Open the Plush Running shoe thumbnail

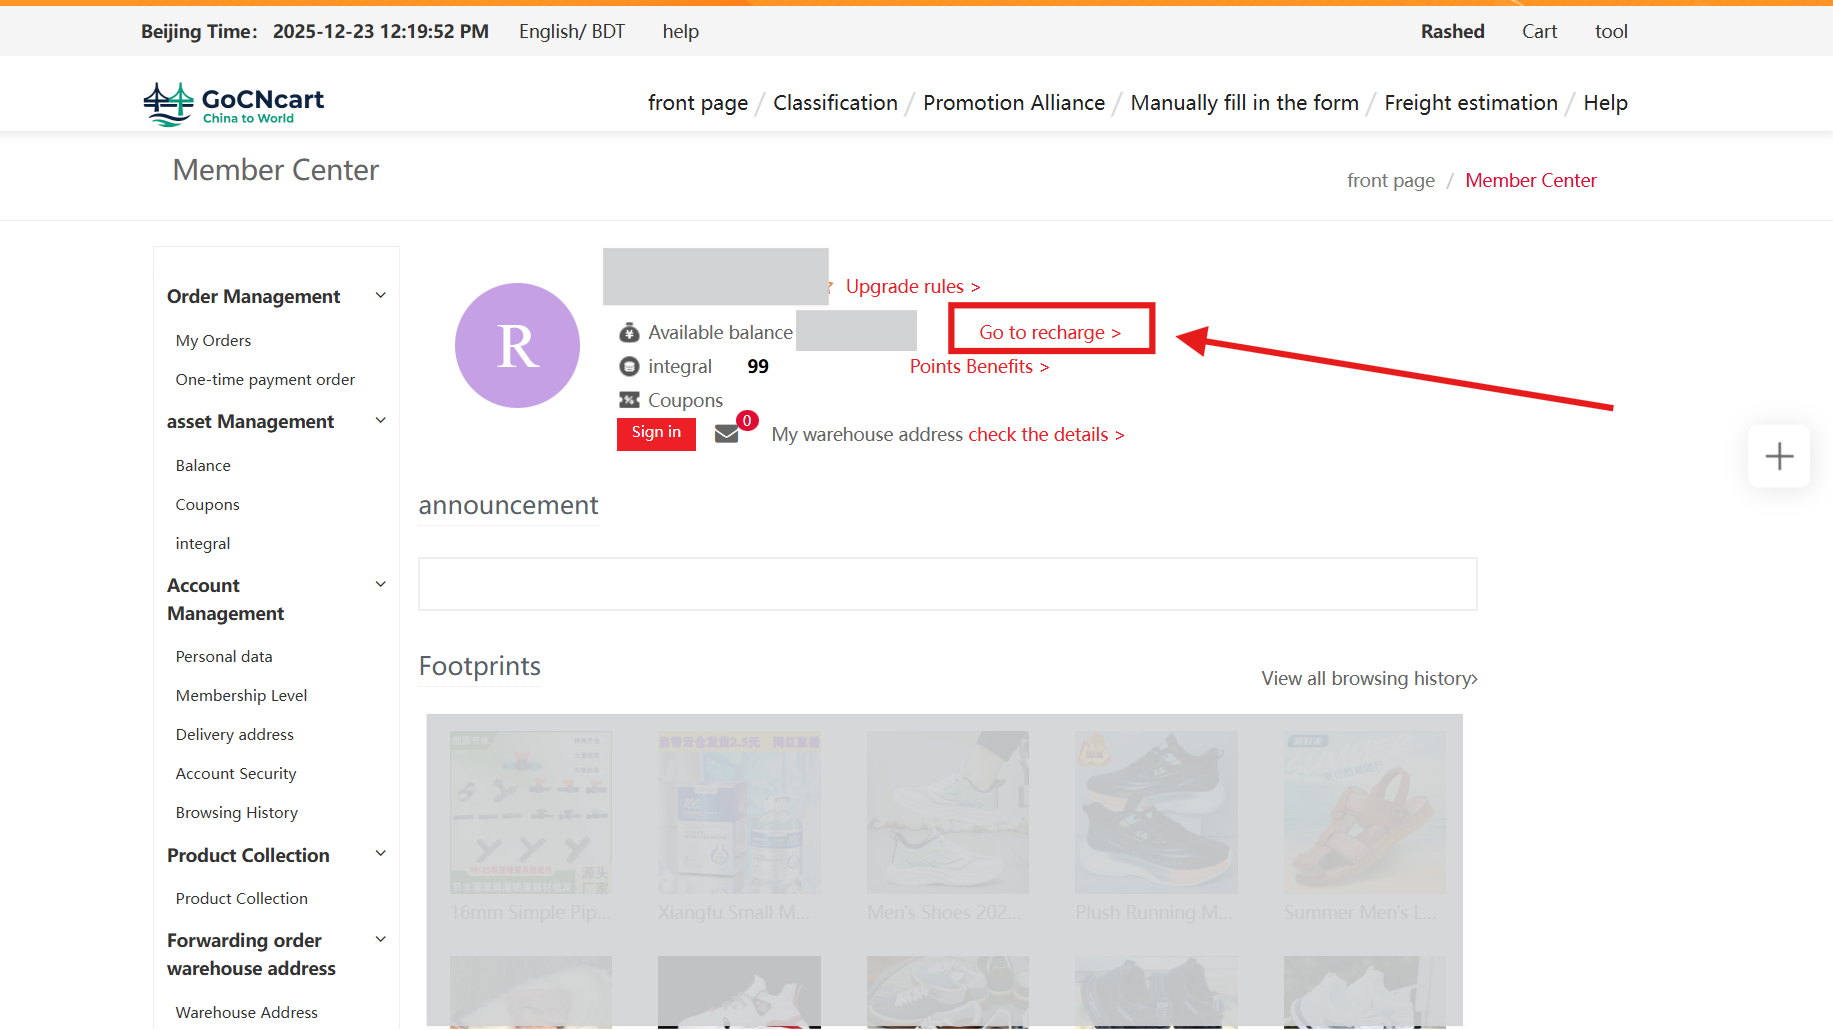(1155, 812)
